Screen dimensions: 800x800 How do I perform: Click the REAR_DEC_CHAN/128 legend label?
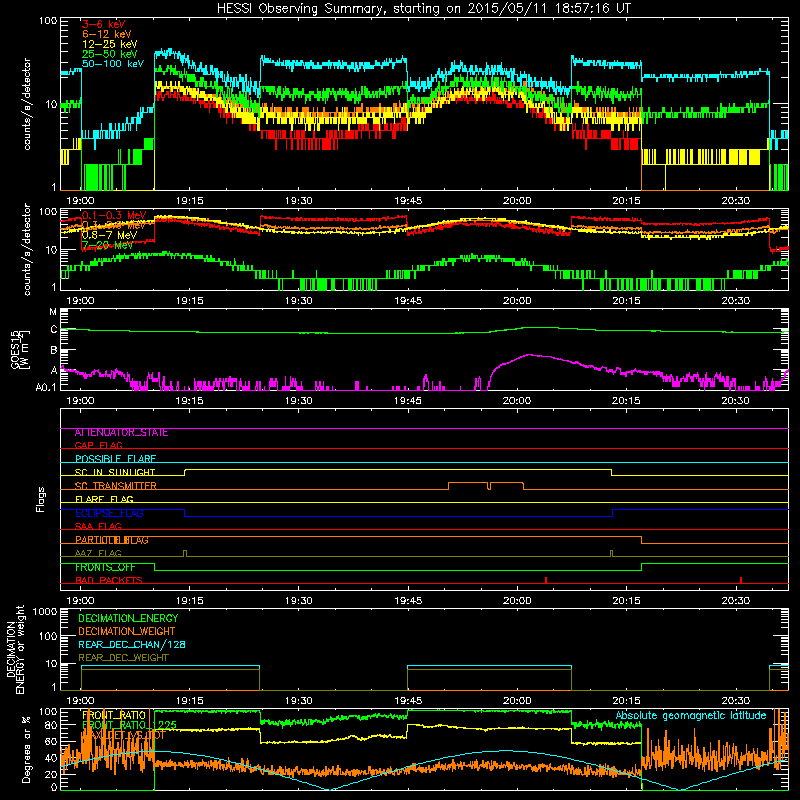coord(132,644)
